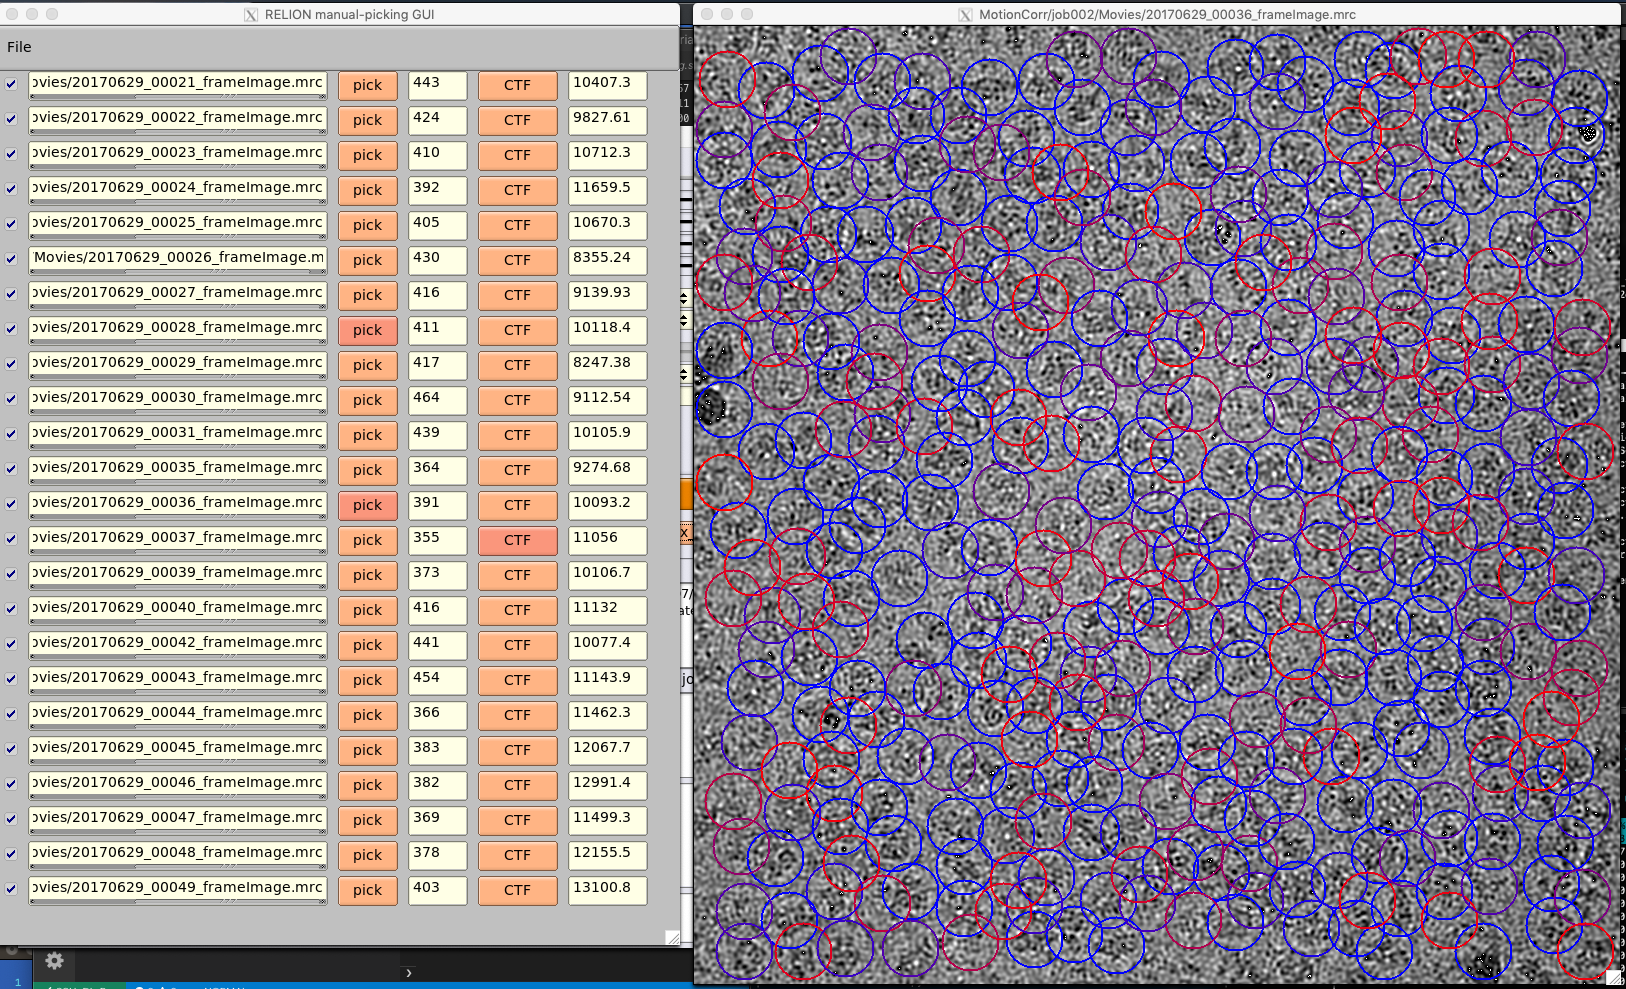Click pick button for 20170629_00021
This screenshot has height=989, width=1626.
point(367,85)
